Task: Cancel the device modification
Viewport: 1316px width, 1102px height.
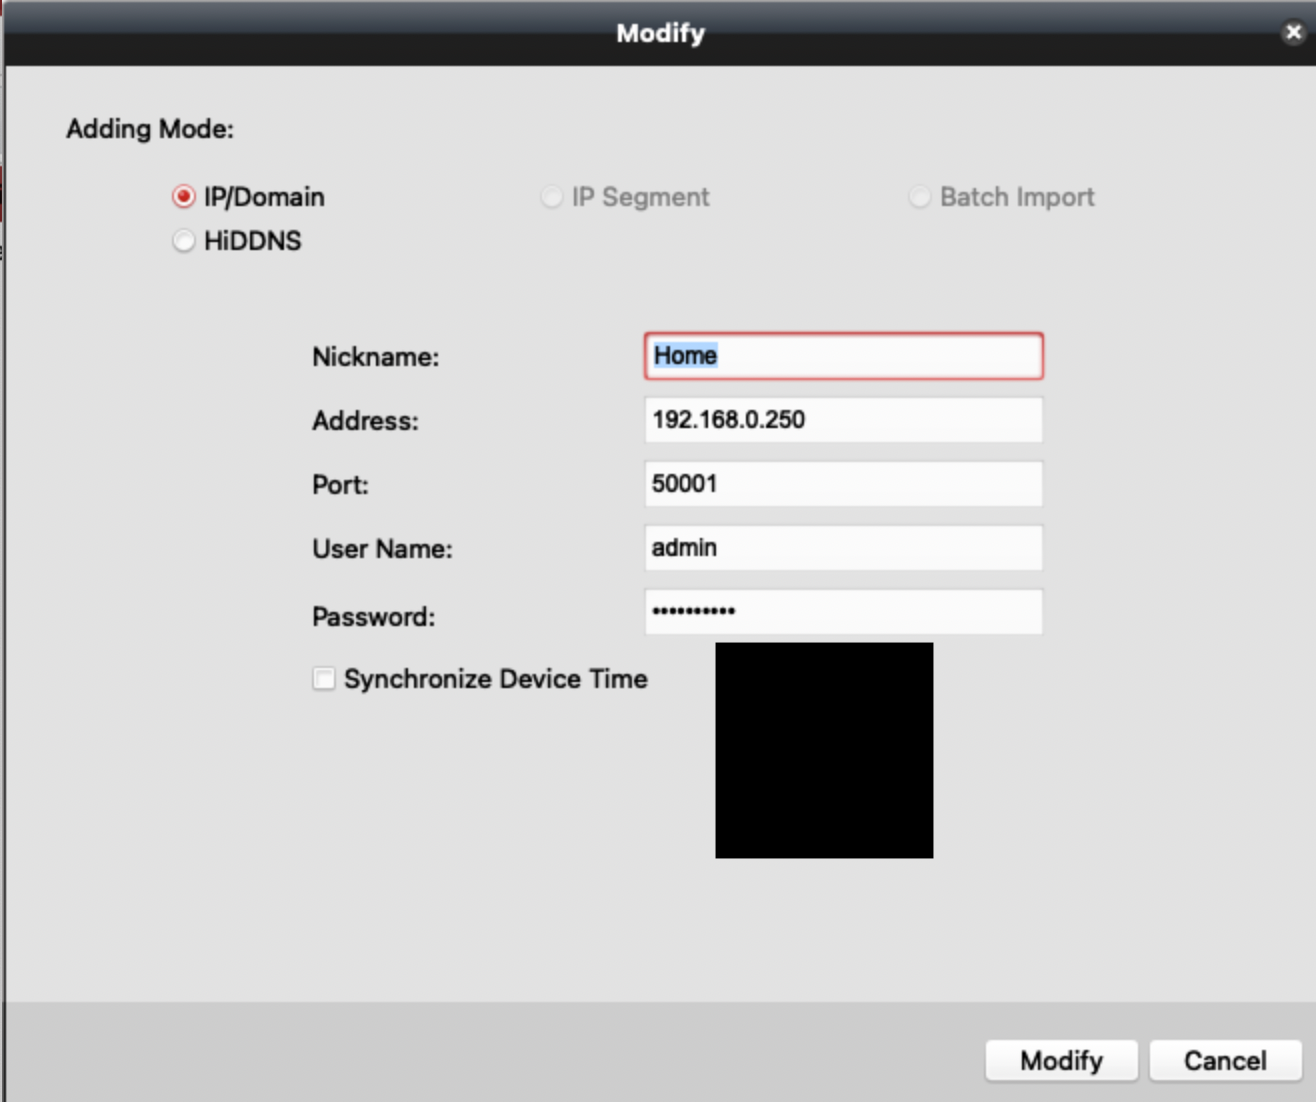Action: 1224,1060
